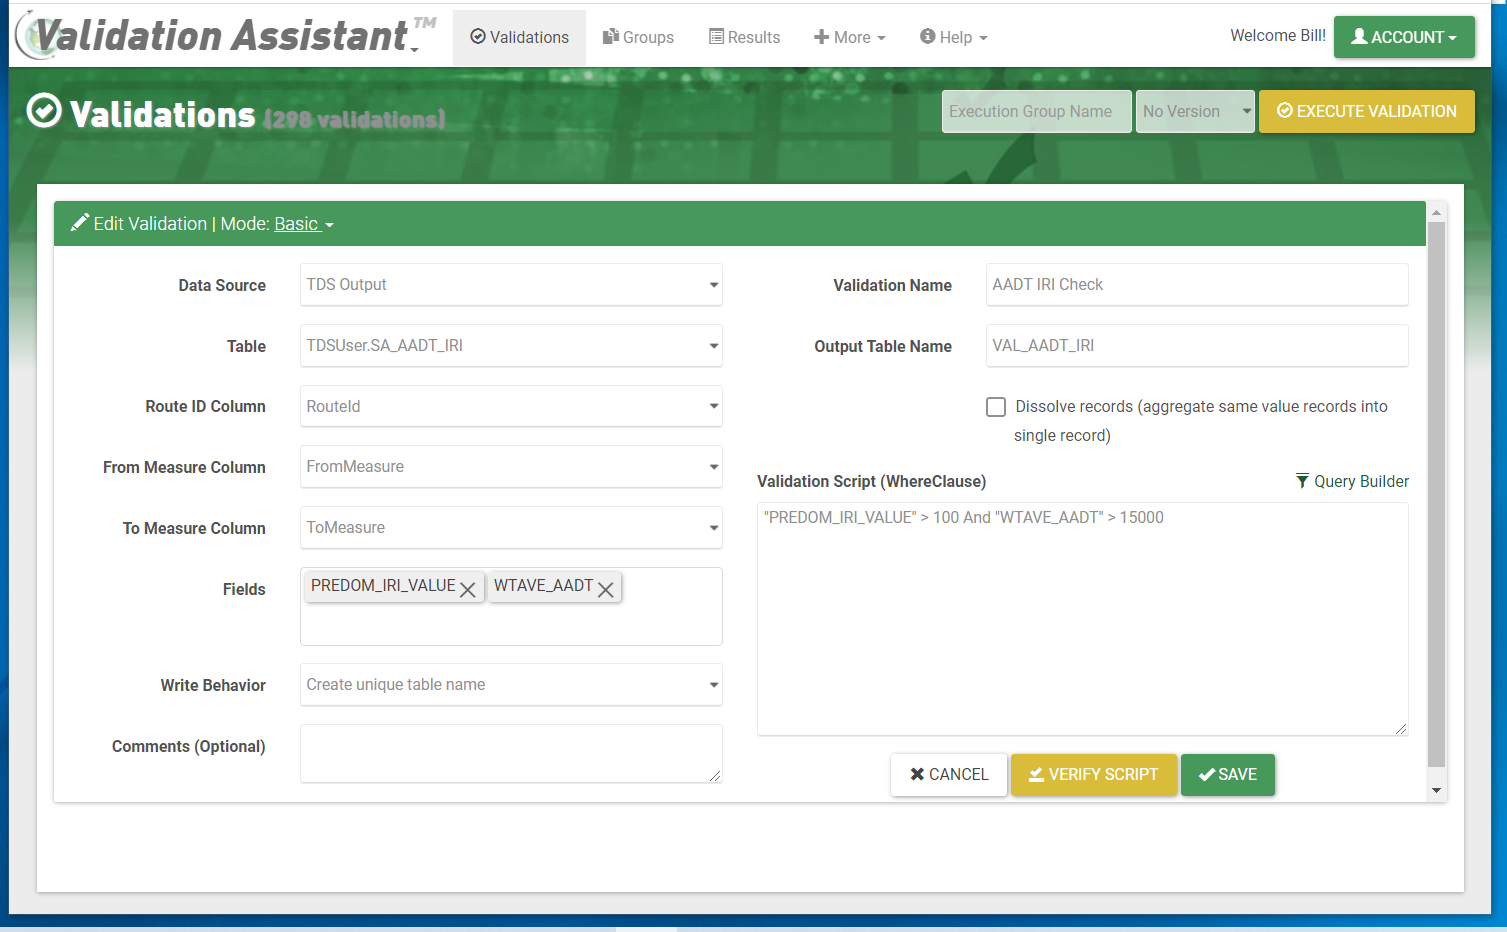Open the To Measure Column dropdown

click(511, 528)
